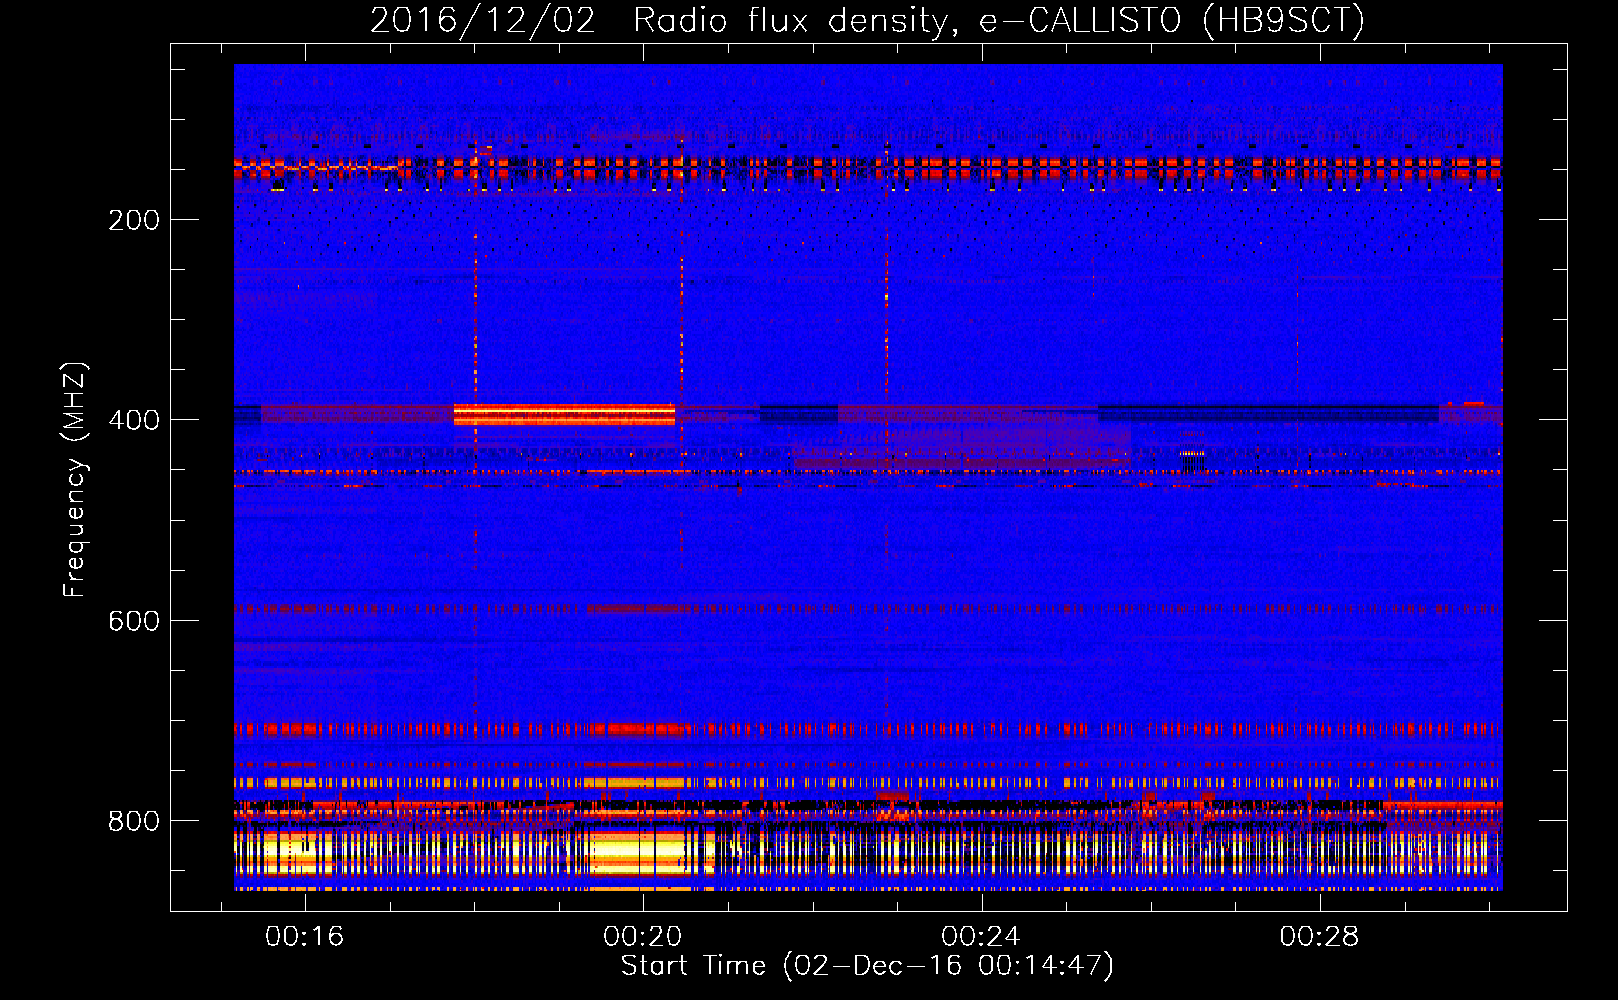The height and width of the screenshot is (1000, 1618).
Task: Click the 00:16 time tick label
Action: pos(304,936)
